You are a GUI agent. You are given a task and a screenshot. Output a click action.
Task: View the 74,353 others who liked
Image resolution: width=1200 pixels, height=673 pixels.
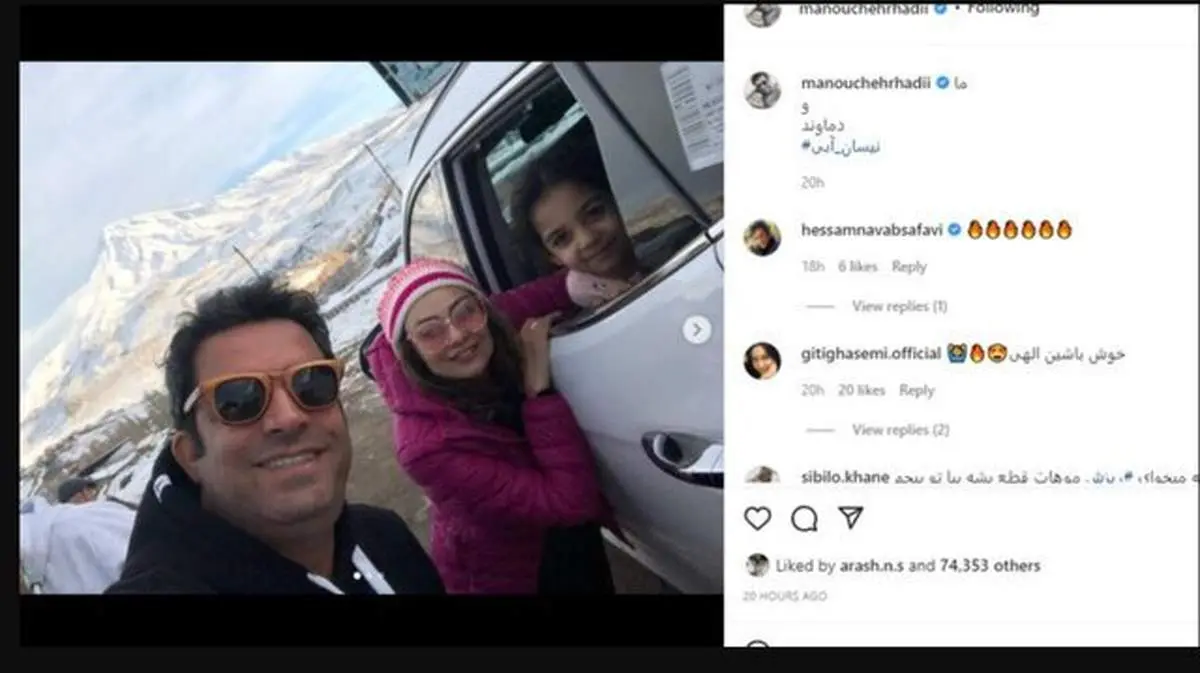pos(990,566)
